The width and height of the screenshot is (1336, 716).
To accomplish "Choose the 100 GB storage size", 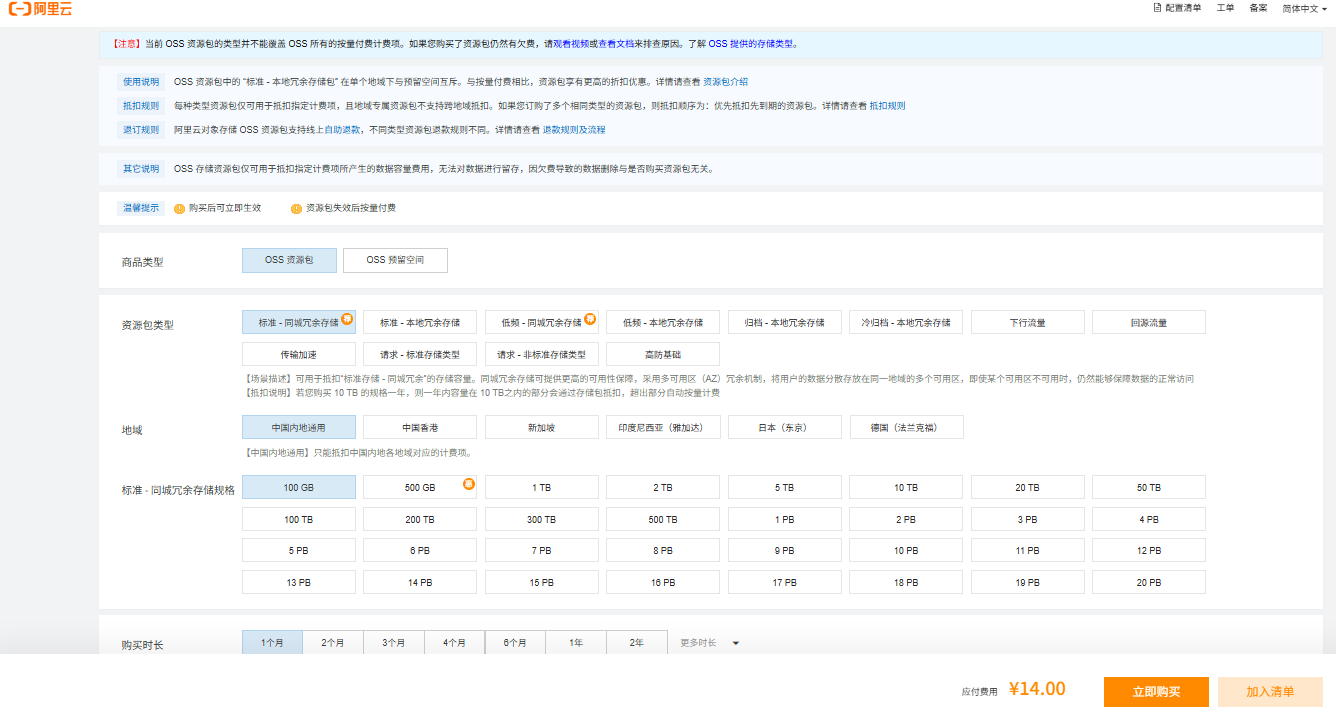I will [x=299, y=487].
